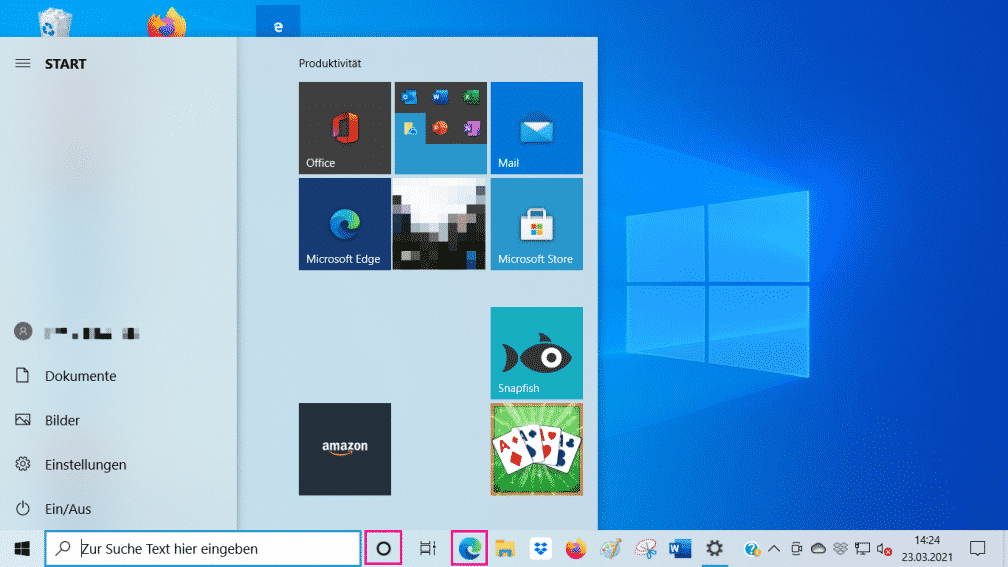Open the Solitaire cards game tile
Viewport: 1008px width, 567px height.
pos(536,449)
